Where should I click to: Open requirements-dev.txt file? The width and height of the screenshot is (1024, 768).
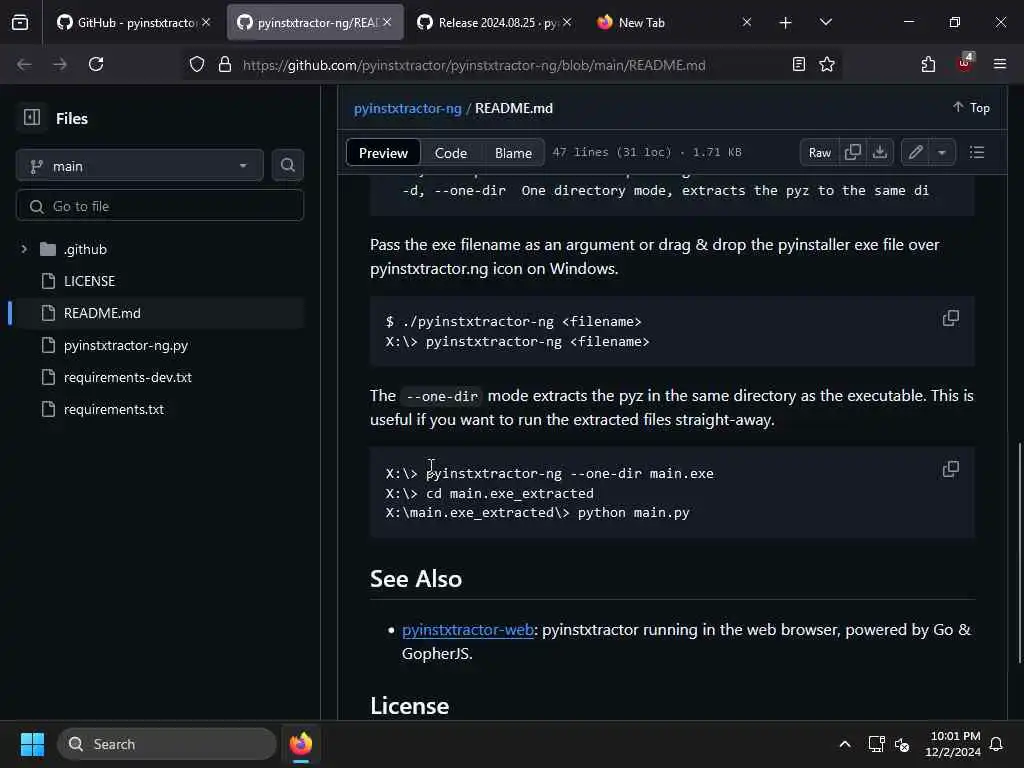click(x=128, y=377)
